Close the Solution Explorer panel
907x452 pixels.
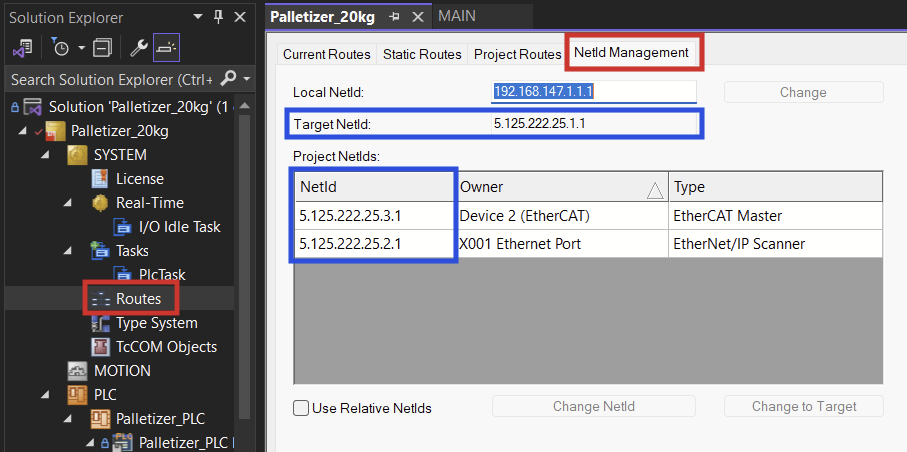[x=240, y=17]
